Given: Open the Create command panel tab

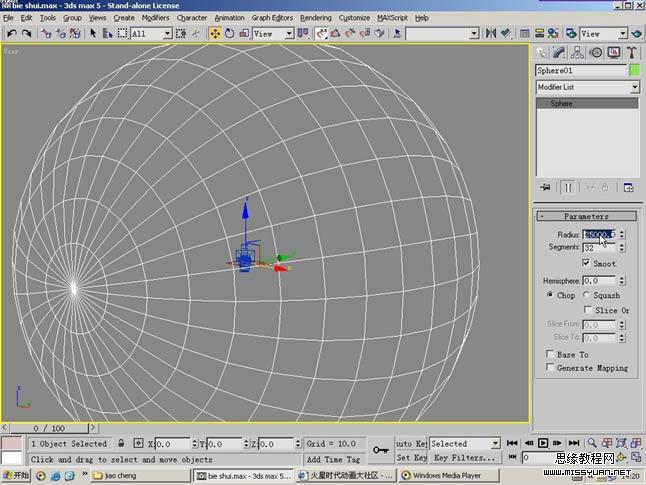Looking at the screenshot, I should (x=541, y=52).
